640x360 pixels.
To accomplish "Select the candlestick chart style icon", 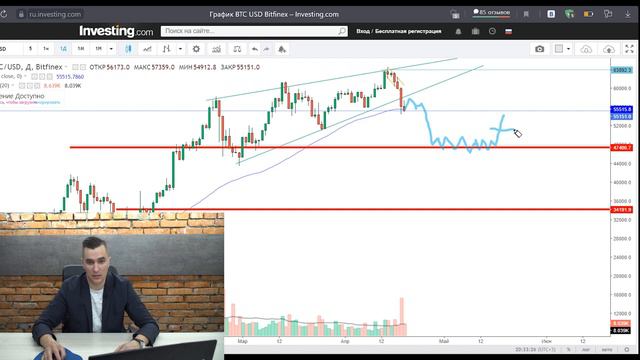I will 128,49.
